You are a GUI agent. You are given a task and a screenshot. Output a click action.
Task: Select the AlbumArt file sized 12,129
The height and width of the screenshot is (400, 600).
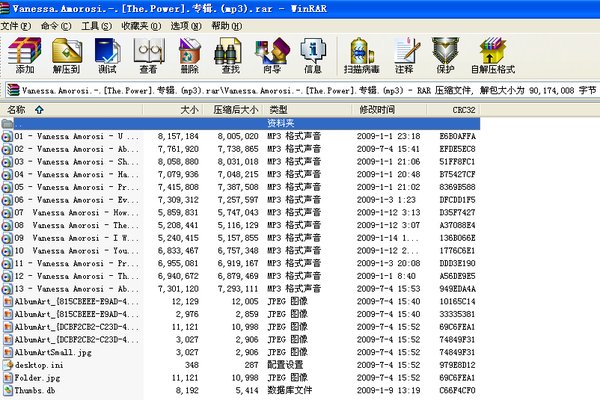click(x=240, y=302)
